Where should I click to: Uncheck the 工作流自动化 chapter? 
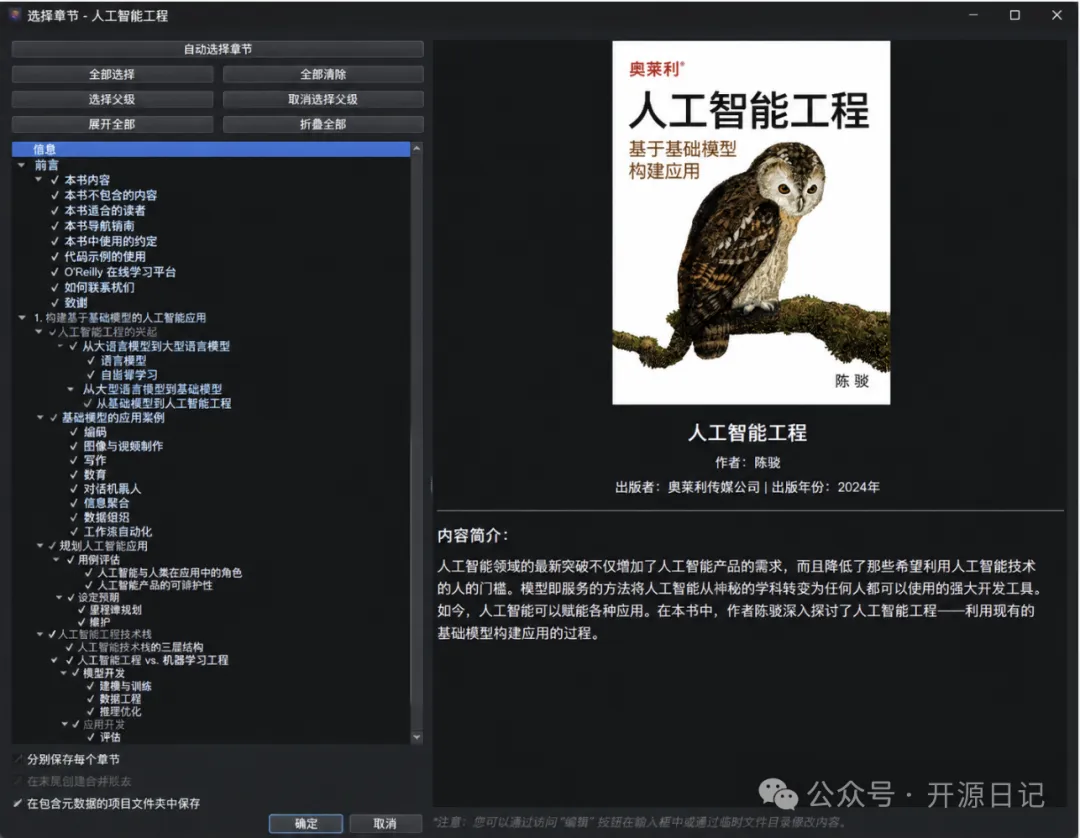point(74,532)
